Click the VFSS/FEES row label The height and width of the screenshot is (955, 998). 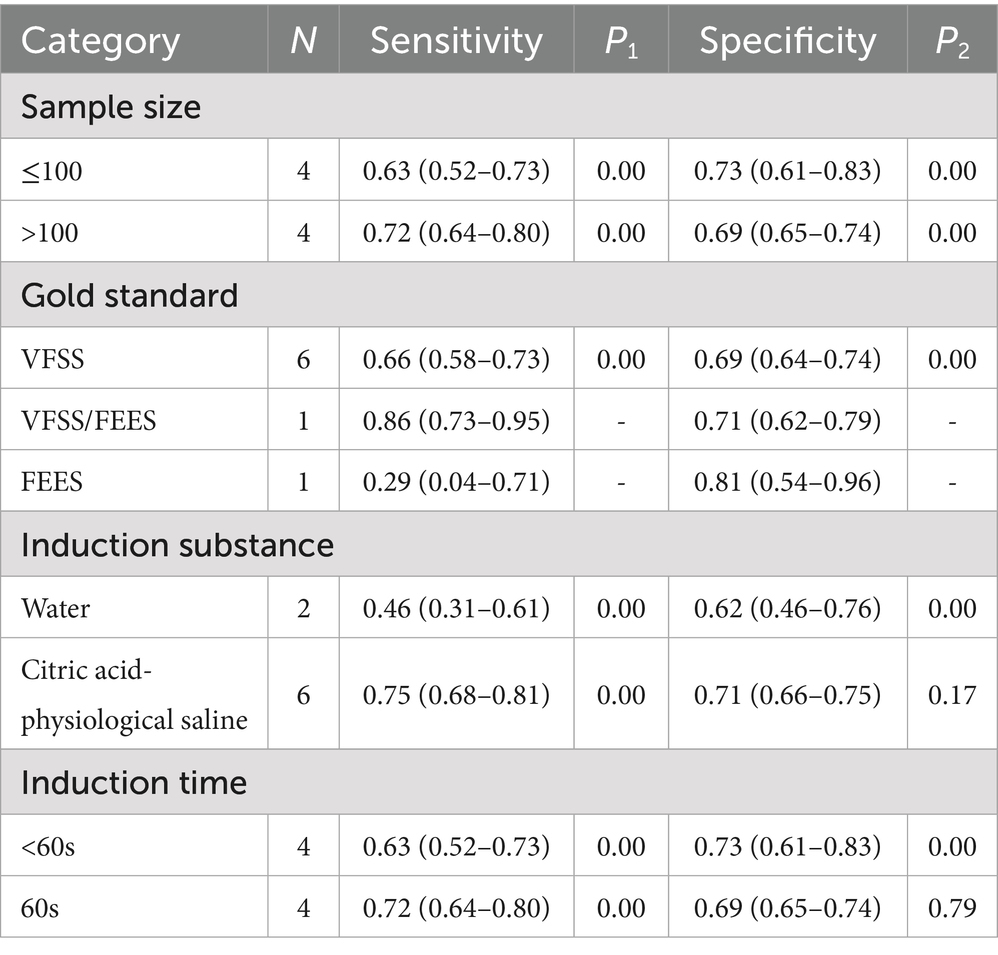88,421
